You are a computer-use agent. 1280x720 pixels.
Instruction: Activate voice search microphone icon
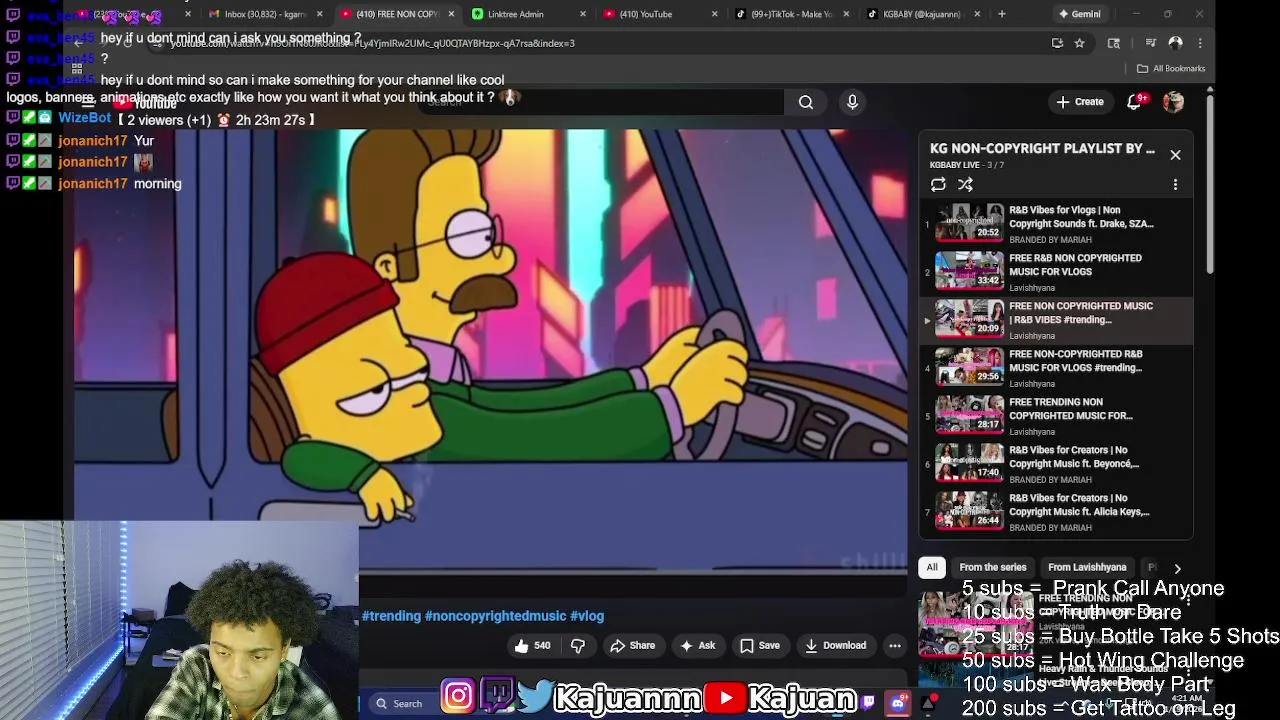pyautogui.click(x=852, y=102)
